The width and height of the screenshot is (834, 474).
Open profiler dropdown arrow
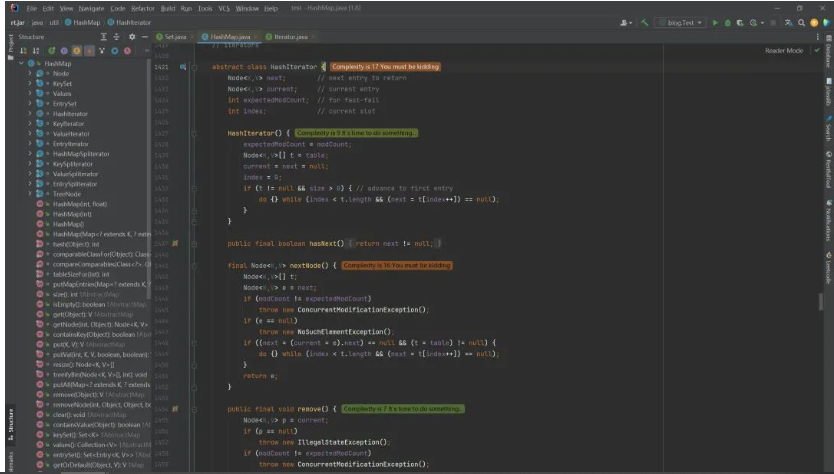pos(762,23)
